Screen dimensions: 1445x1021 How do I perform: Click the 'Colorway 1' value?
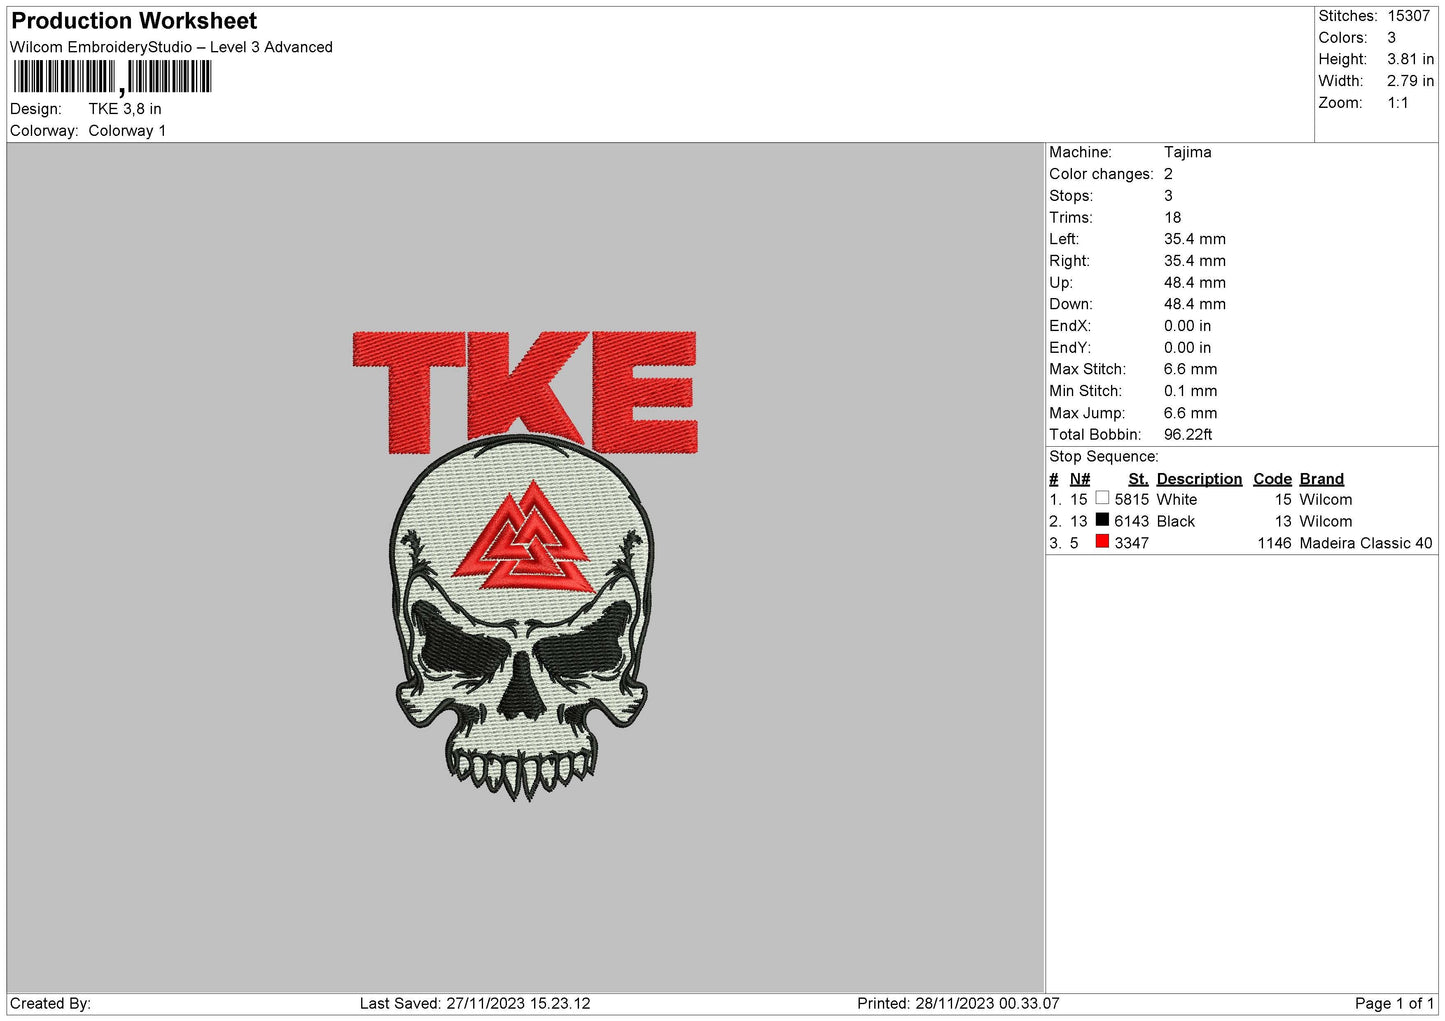tap(127, 131)
